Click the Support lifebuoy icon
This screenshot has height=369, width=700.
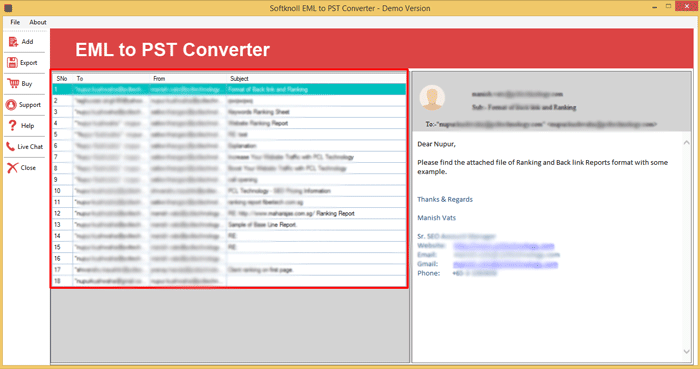[x=11, y=104]
